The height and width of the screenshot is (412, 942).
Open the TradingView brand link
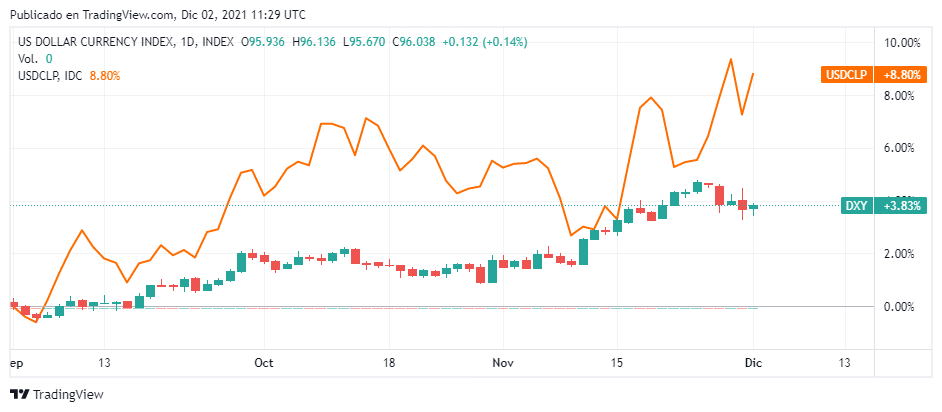57,395
